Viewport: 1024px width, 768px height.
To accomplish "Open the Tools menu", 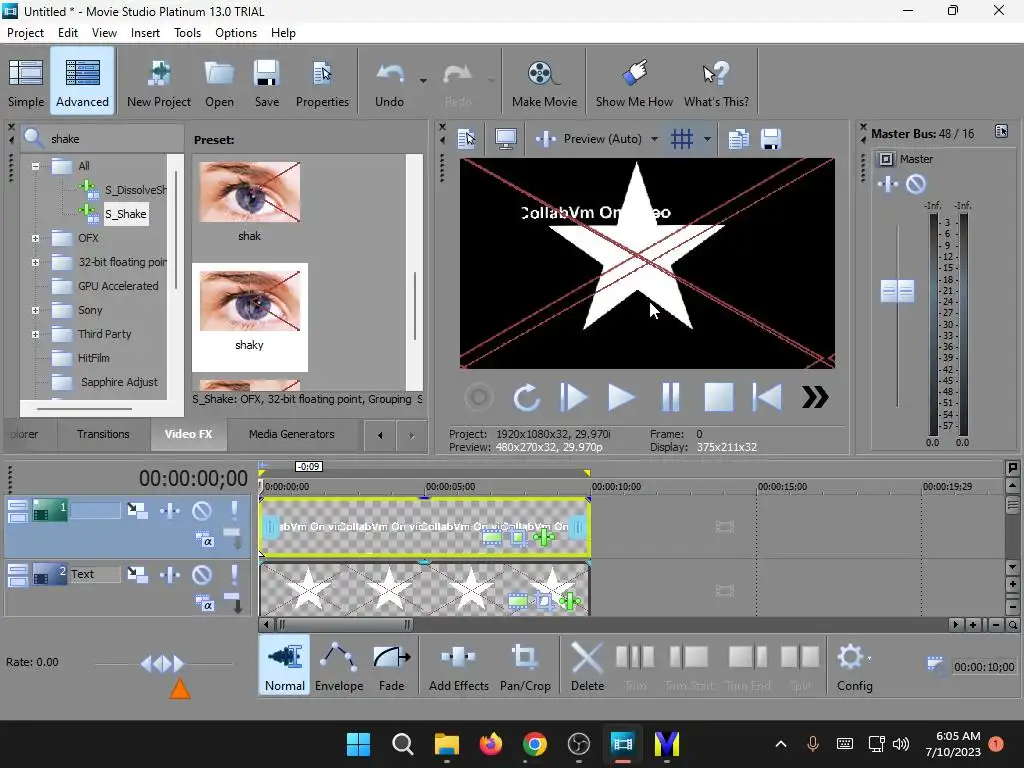I will pyautogui.click(x=187, y=33).
